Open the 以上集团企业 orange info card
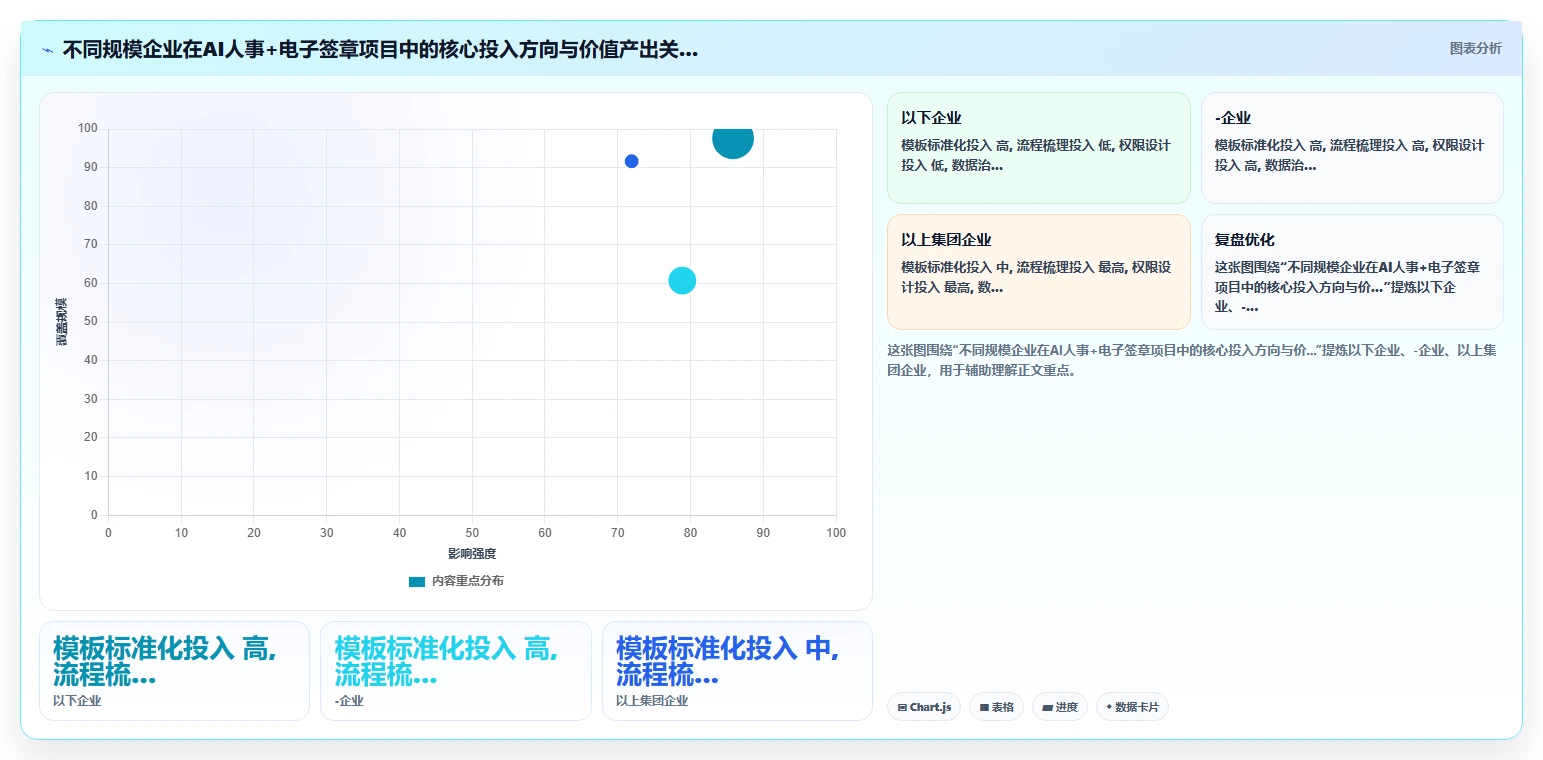1543x760 pixels. coord(1038,271)
